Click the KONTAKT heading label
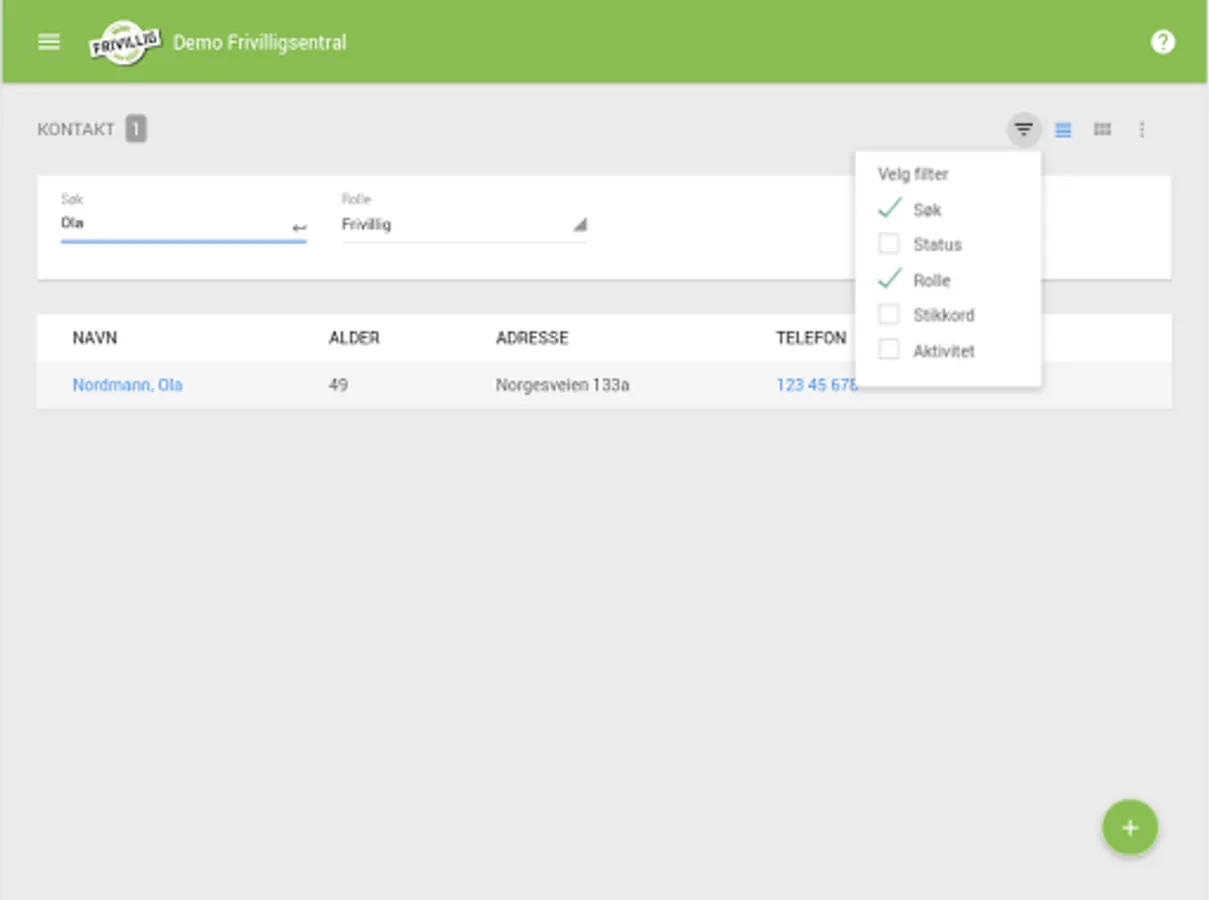The width and height of the screenshot is (1209, 900). point(76,130)
